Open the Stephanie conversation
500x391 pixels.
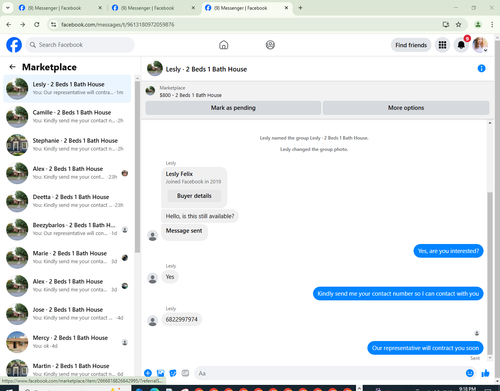67,145
